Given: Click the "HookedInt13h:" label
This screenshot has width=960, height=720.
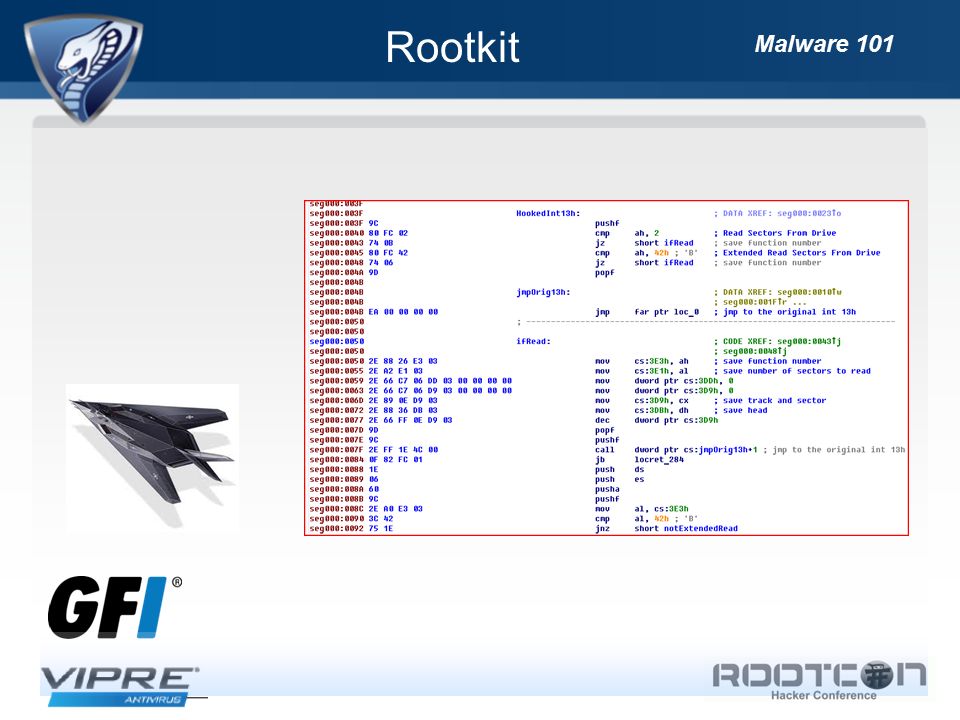Looking at the screenshot, I should [548, 214].
